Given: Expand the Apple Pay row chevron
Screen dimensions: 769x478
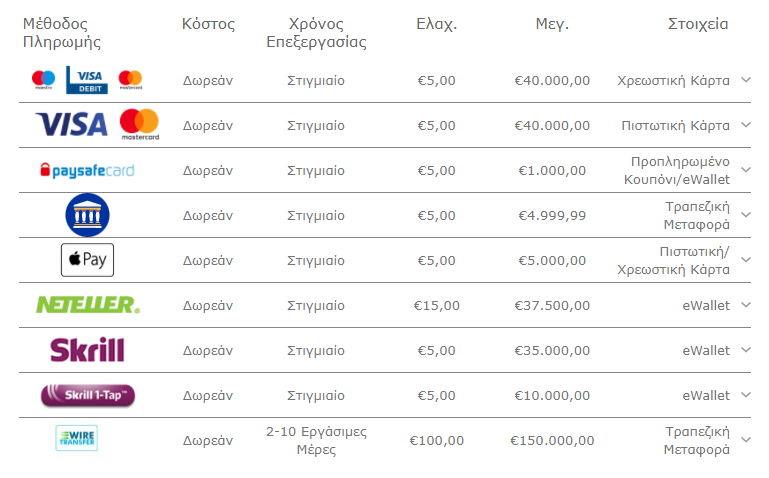Looking at the screenshot, I should pos(746,260).
